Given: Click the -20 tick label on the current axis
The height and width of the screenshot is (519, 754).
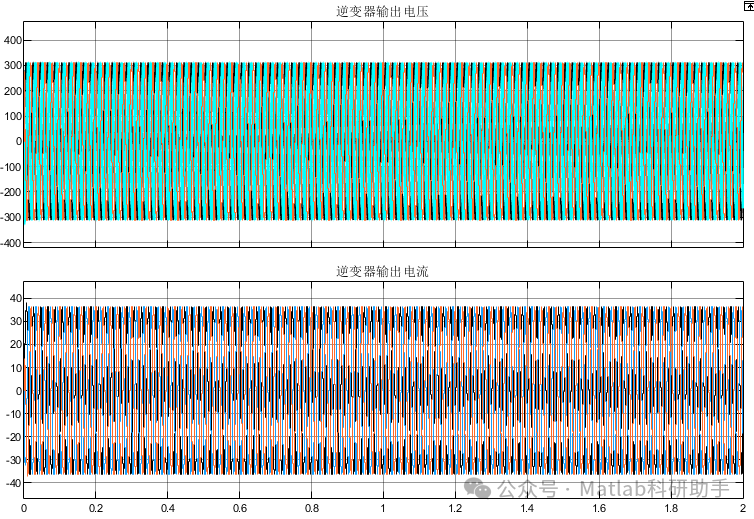Looking at the screenshot, I should tap(14, 437).
